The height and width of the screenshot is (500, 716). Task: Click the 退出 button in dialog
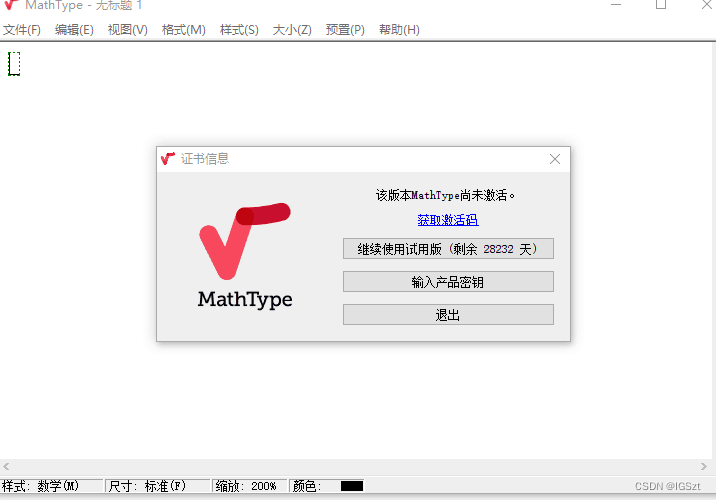click(448, 315)
